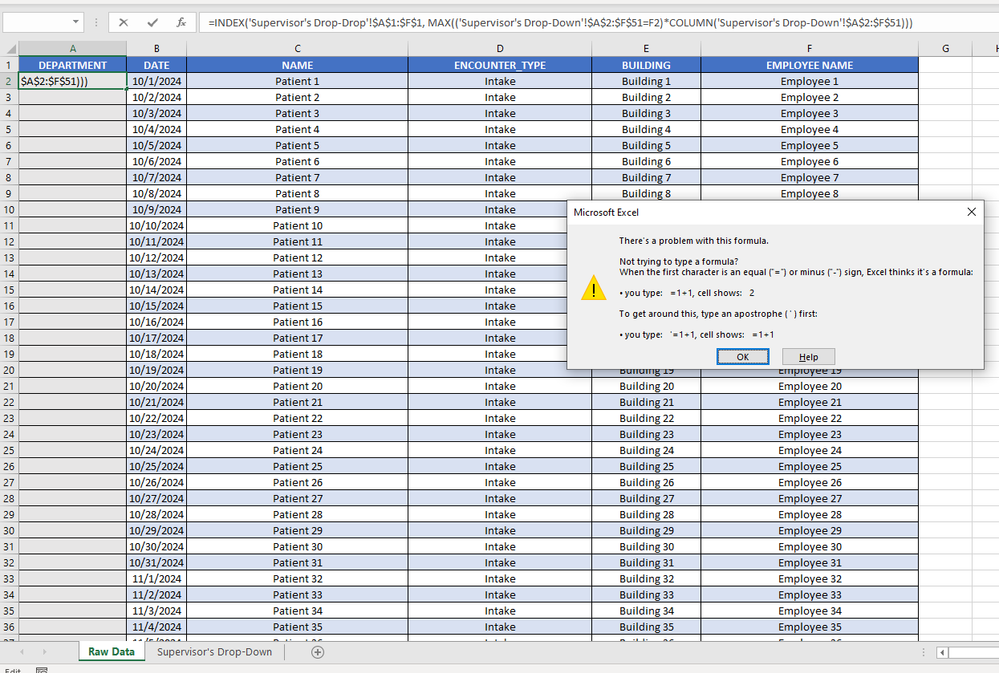Image resolution: width=999 pixels, height=673 pixels.
Task: Select the Building 3 cell
Action: 646,113
